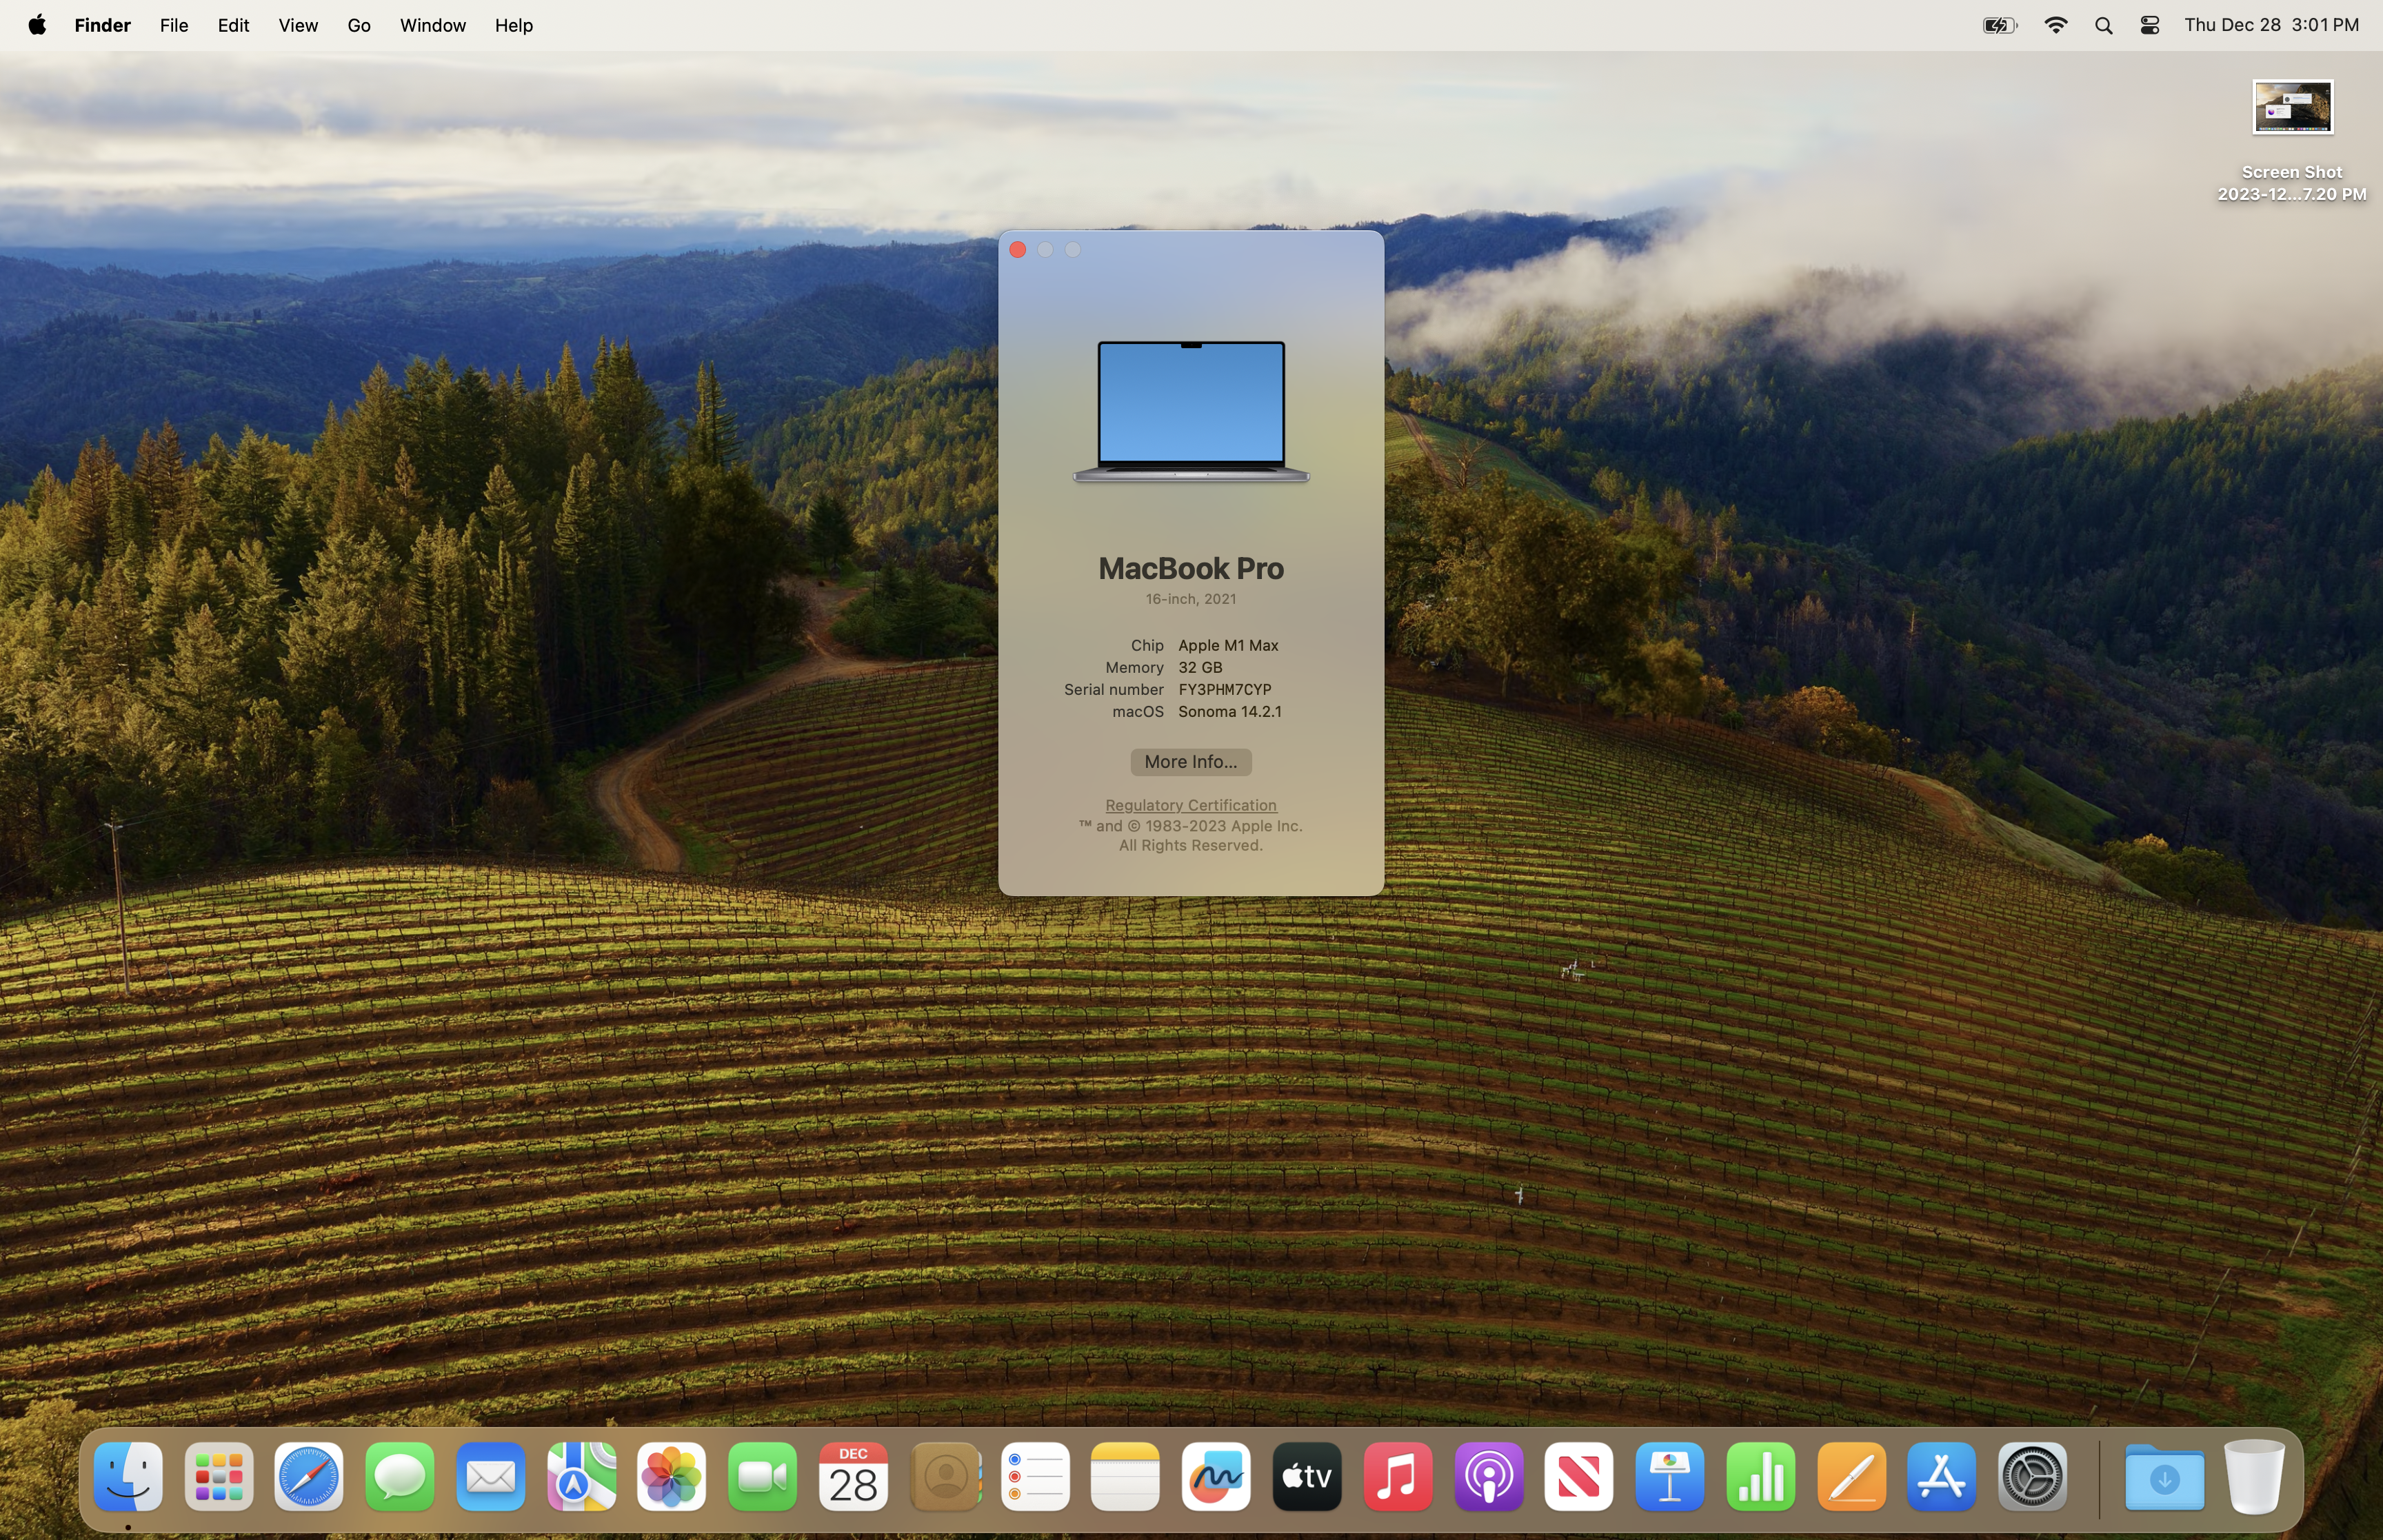Screen dimensions: 2383x1540
Task: Open the Finder application menu
Action: click(102, 25)
